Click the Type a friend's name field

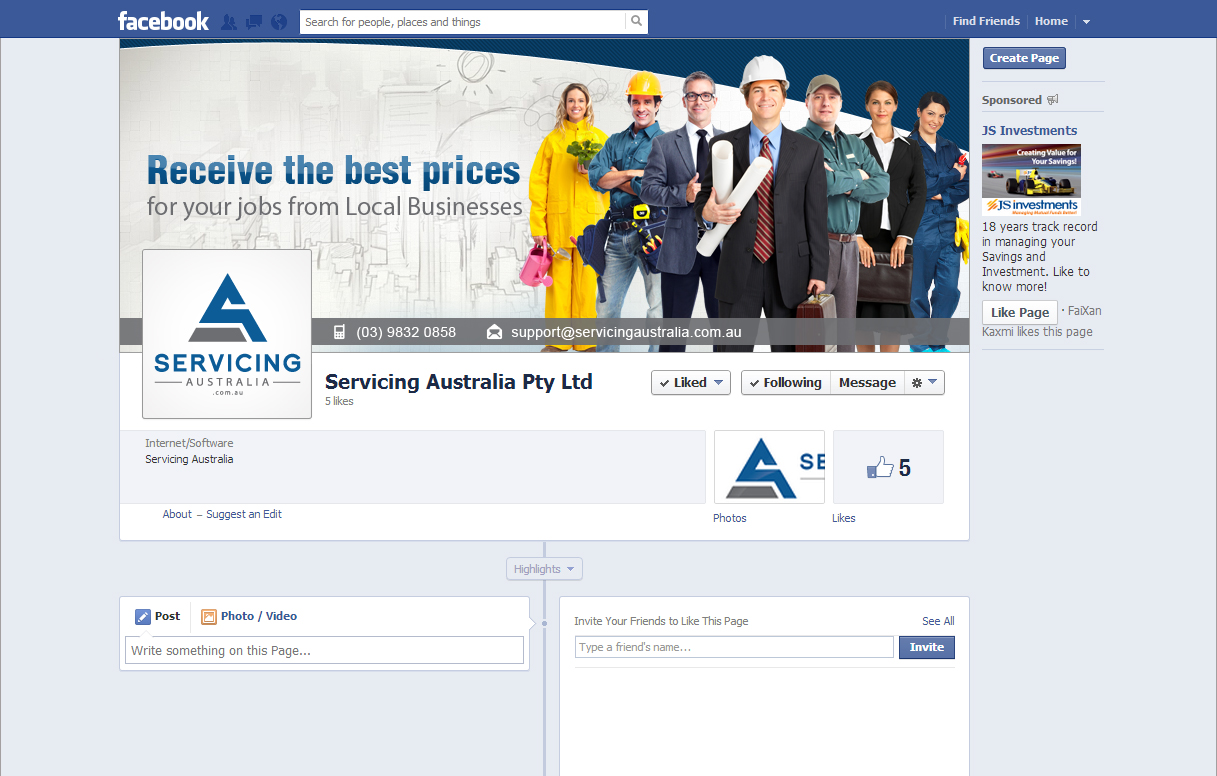pos(734,647)
